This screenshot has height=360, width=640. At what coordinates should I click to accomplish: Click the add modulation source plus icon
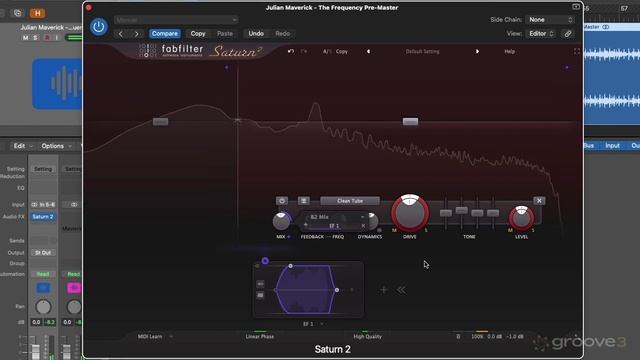[x=384, y=290]
